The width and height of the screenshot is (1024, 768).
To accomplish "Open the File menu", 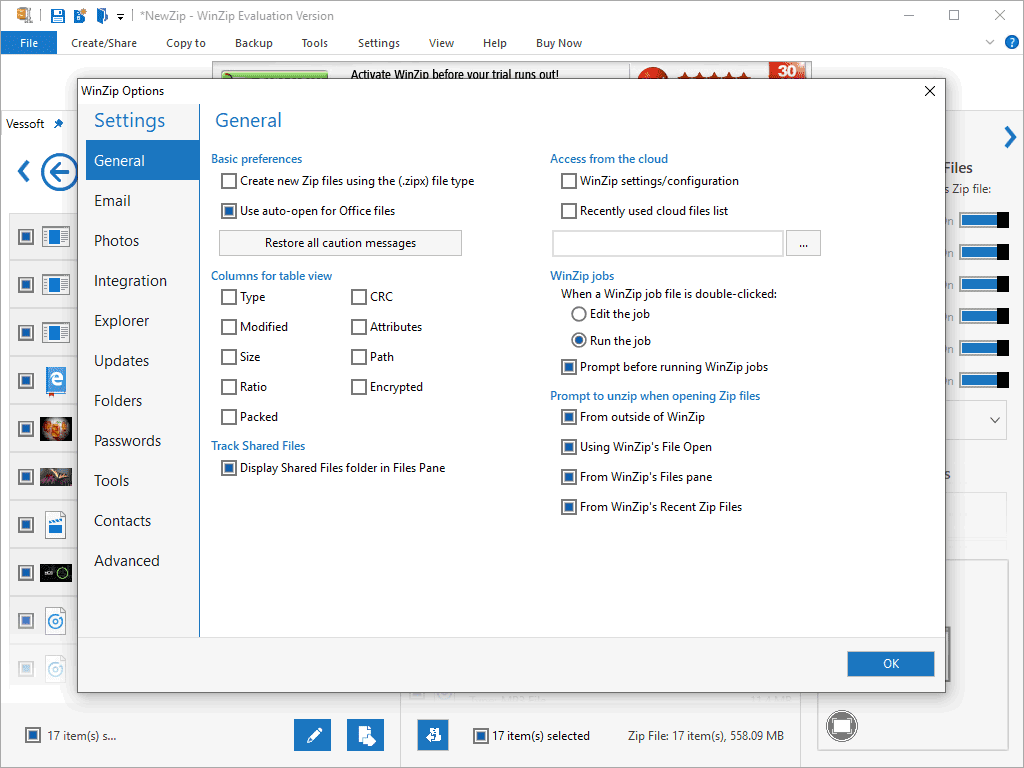I will pyautogui.click(x=29, y=43).
